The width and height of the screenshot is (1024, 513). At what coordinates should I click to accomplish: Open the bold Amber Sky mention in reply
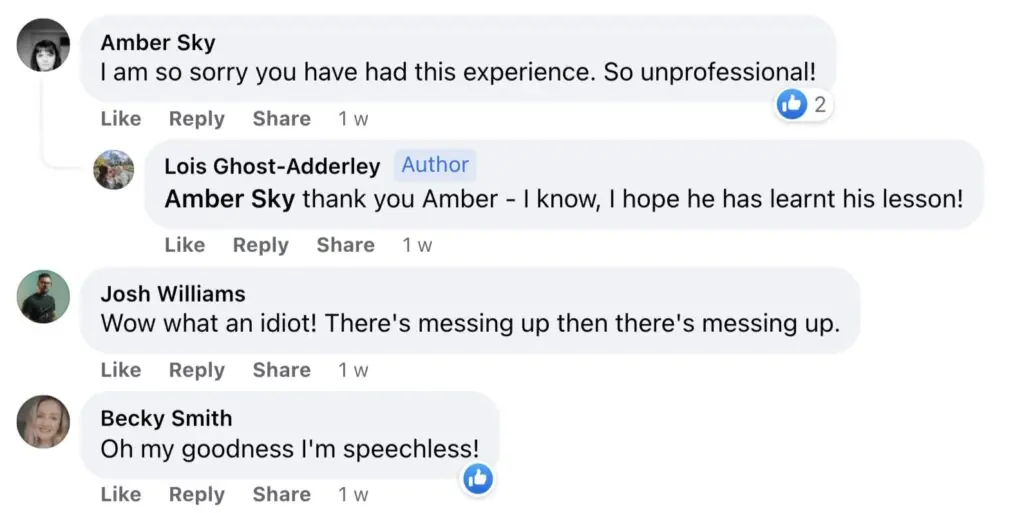(x=229, y=199)
